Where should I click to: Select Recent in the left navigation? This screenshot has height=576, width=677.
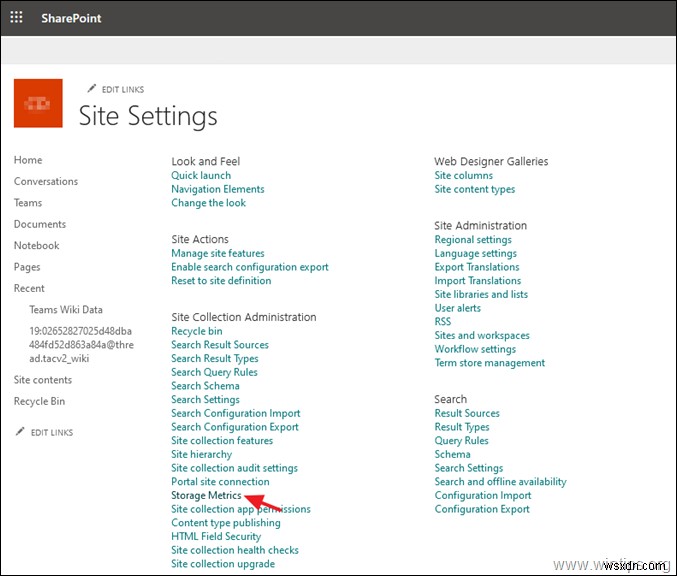coord(29,288)
